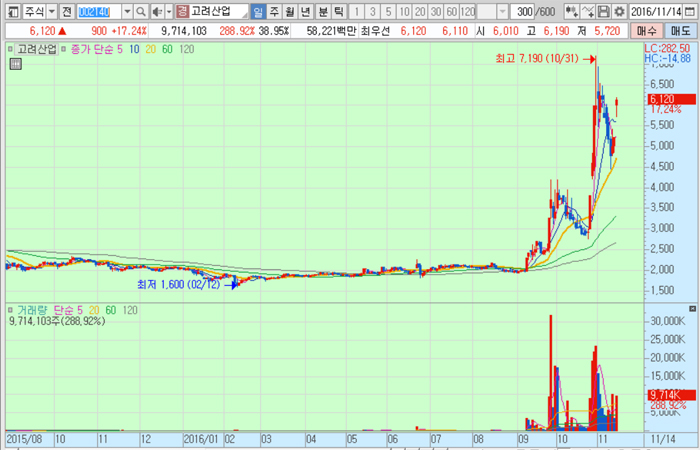The image size is (700, 450).
Task: Click the grid table icon below 고려산업
Action: pos(14,64)
